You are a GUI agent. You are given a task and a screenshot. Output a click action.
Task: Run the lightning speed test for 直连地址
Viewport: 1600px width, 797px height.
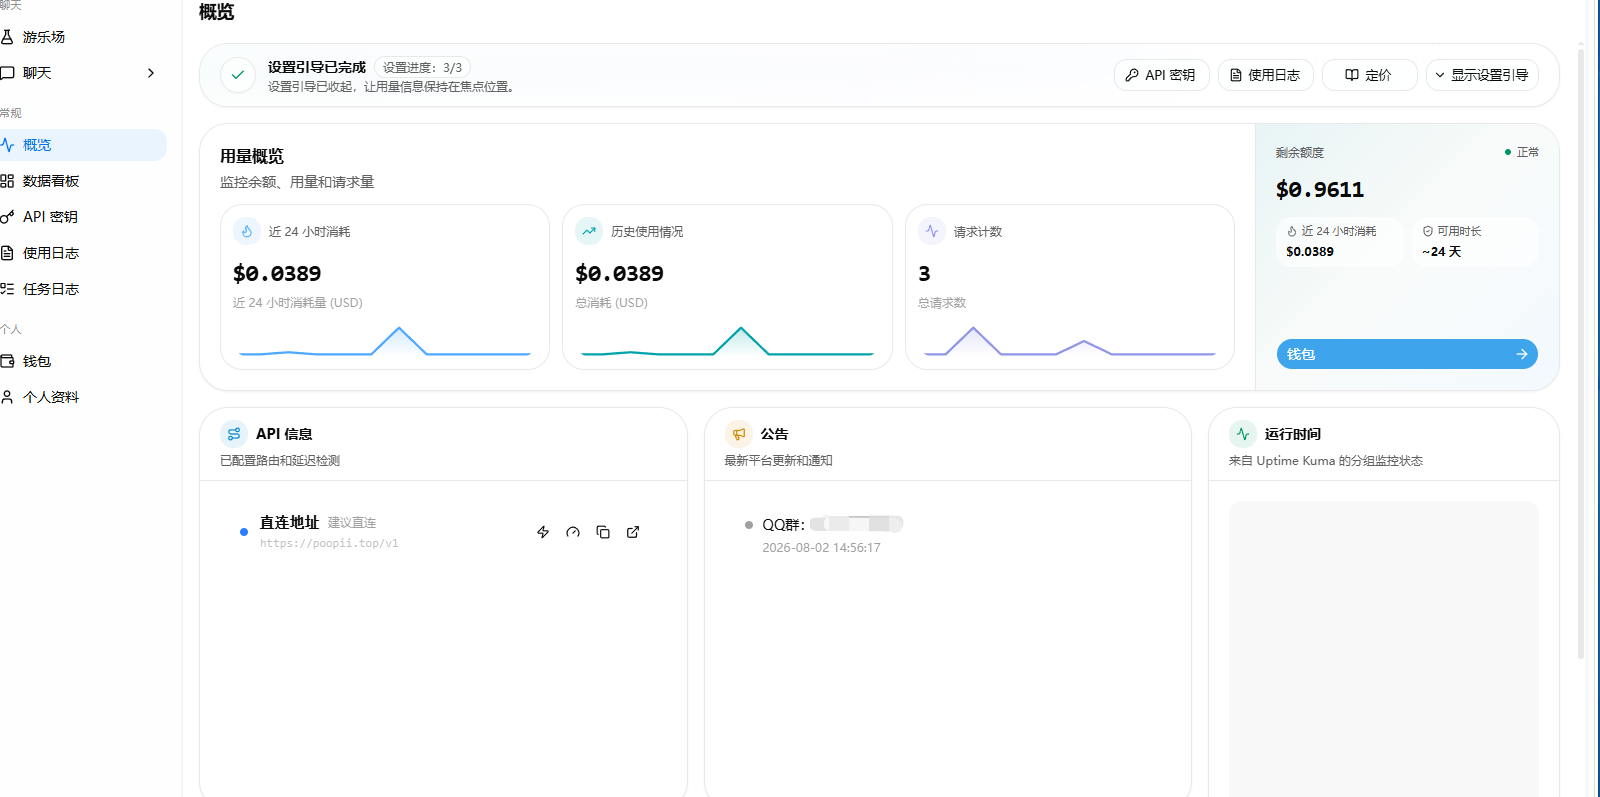tap(543, 532)
